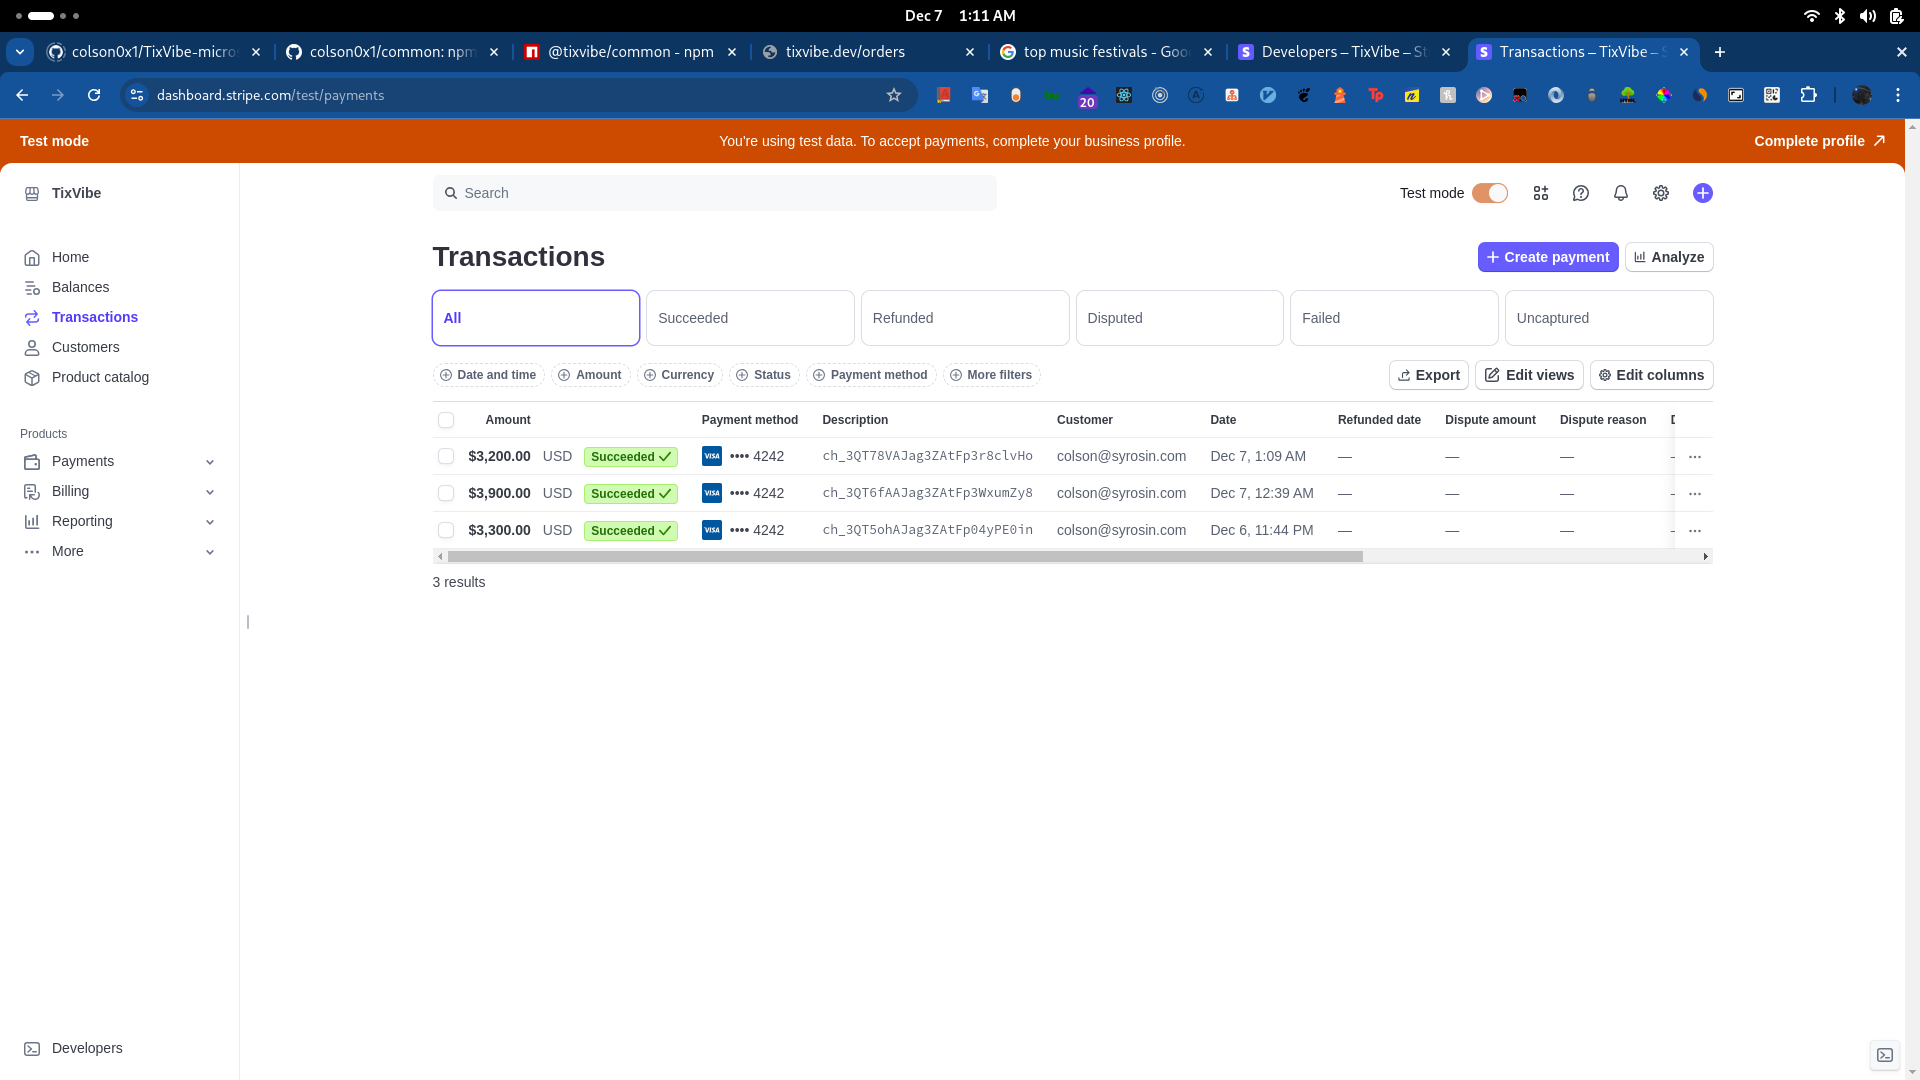
Task: Open the browser extensions puzzle icon
Action: 1808,95
